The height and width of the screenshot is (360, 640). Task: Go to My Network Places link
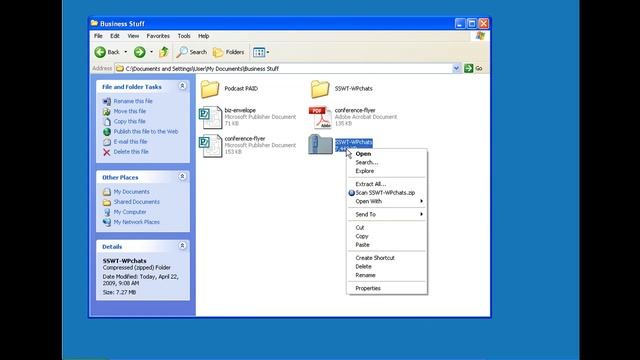coord(136,222)
